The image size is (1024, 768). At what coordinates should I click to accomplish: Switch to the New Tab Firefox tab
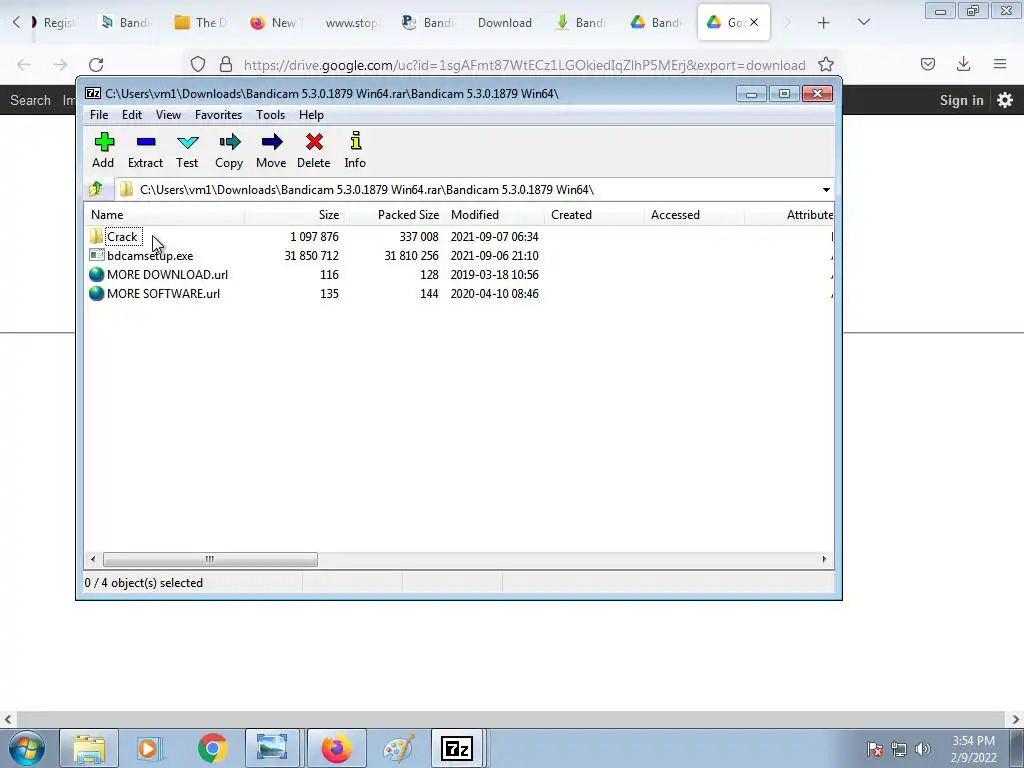[274, 23]
